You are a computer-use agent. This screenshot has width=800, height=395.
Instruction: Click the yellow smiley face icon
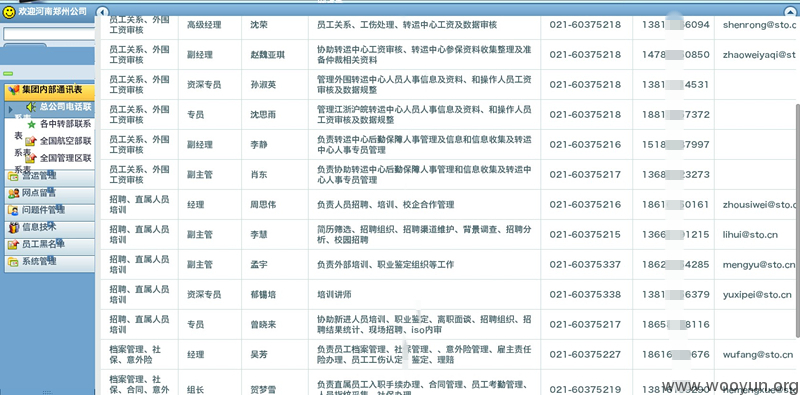[x=9, y=12]
